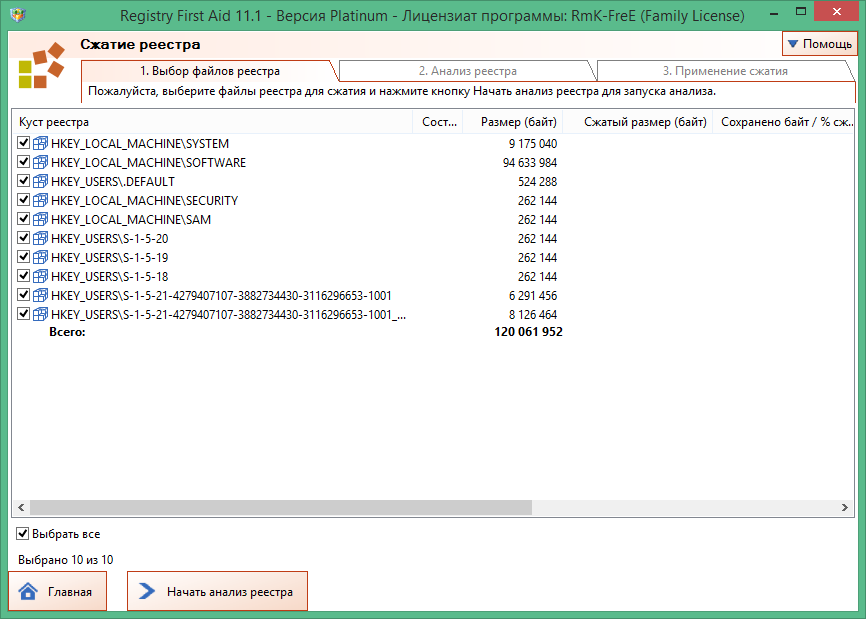Click the app shield icon in title bar

(x=18, y=14)
